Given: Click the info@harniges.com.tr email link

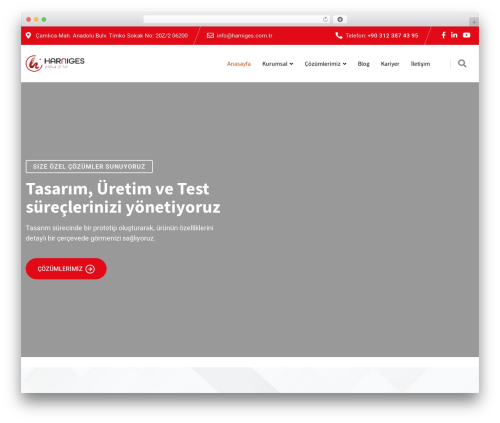Looking at the screenshot, I should (x=244, y=36).
